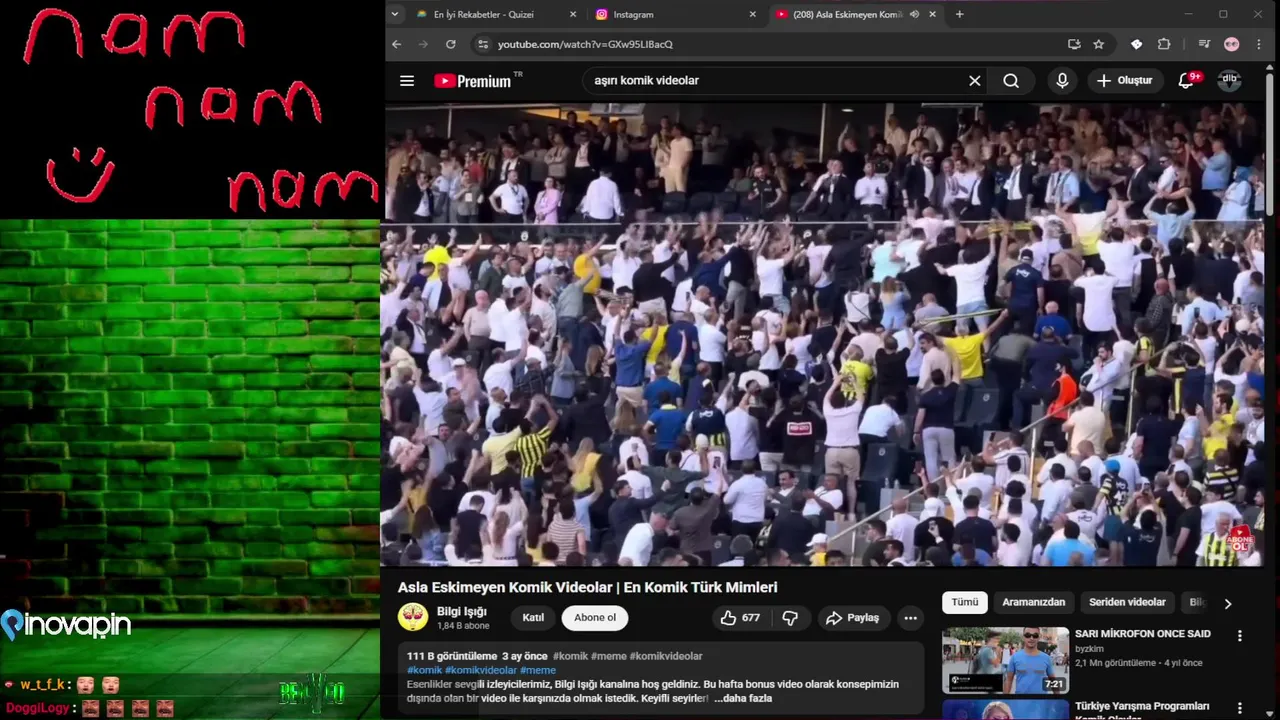Switch to the Instagram tab
This screenshot has width=1280, height=720.
[x=675, y=14]
